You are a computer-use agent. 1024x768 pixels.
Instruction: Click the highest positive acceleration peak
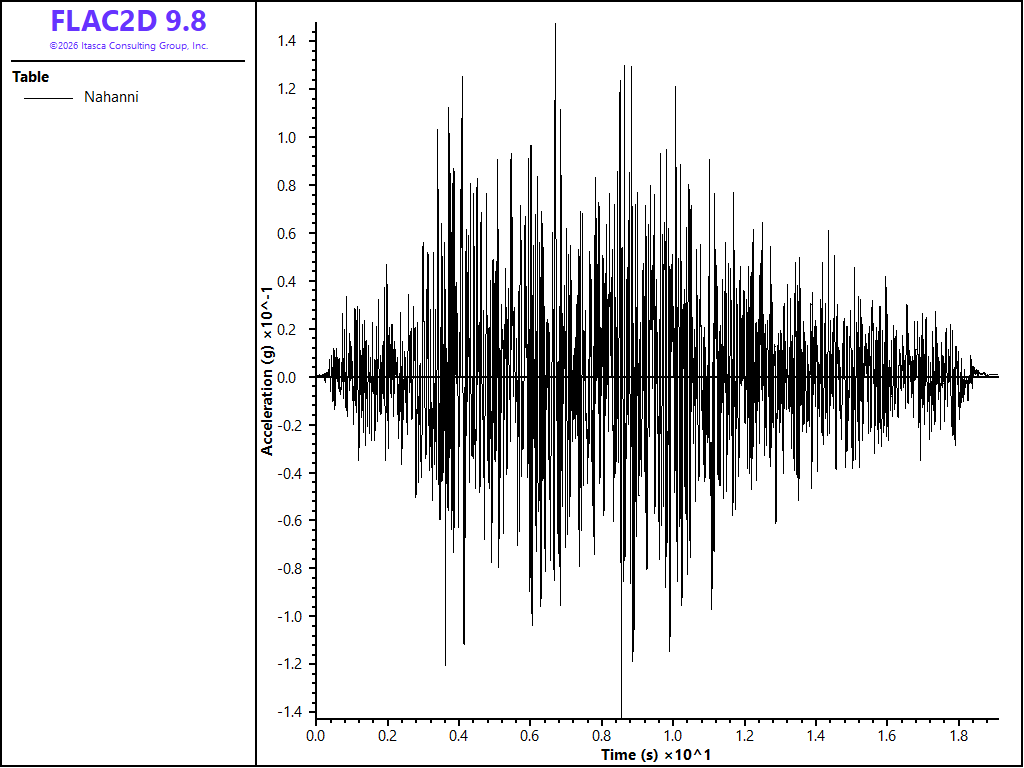[x=556, y=25]
